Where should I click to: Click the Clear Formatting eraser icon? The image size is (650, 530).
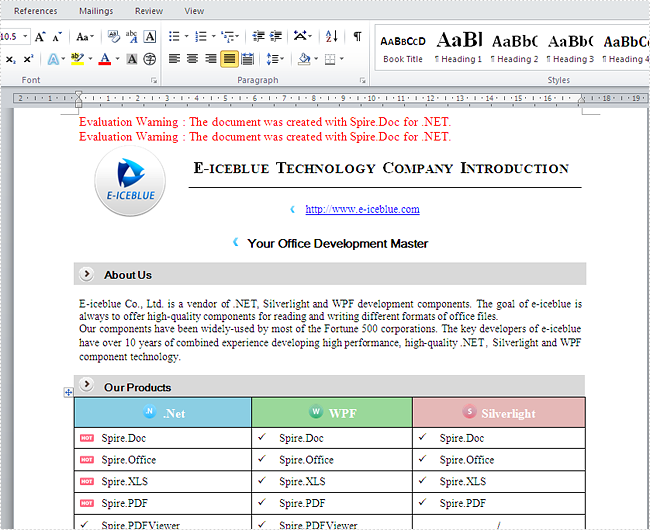114,36
